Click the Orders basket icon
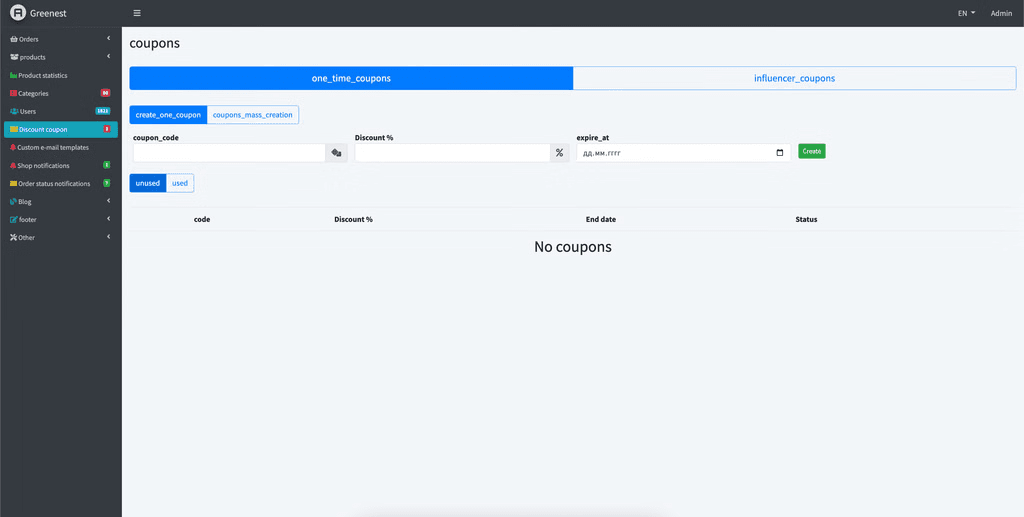This screenshot has height=517, width=1024. point(14,39)
